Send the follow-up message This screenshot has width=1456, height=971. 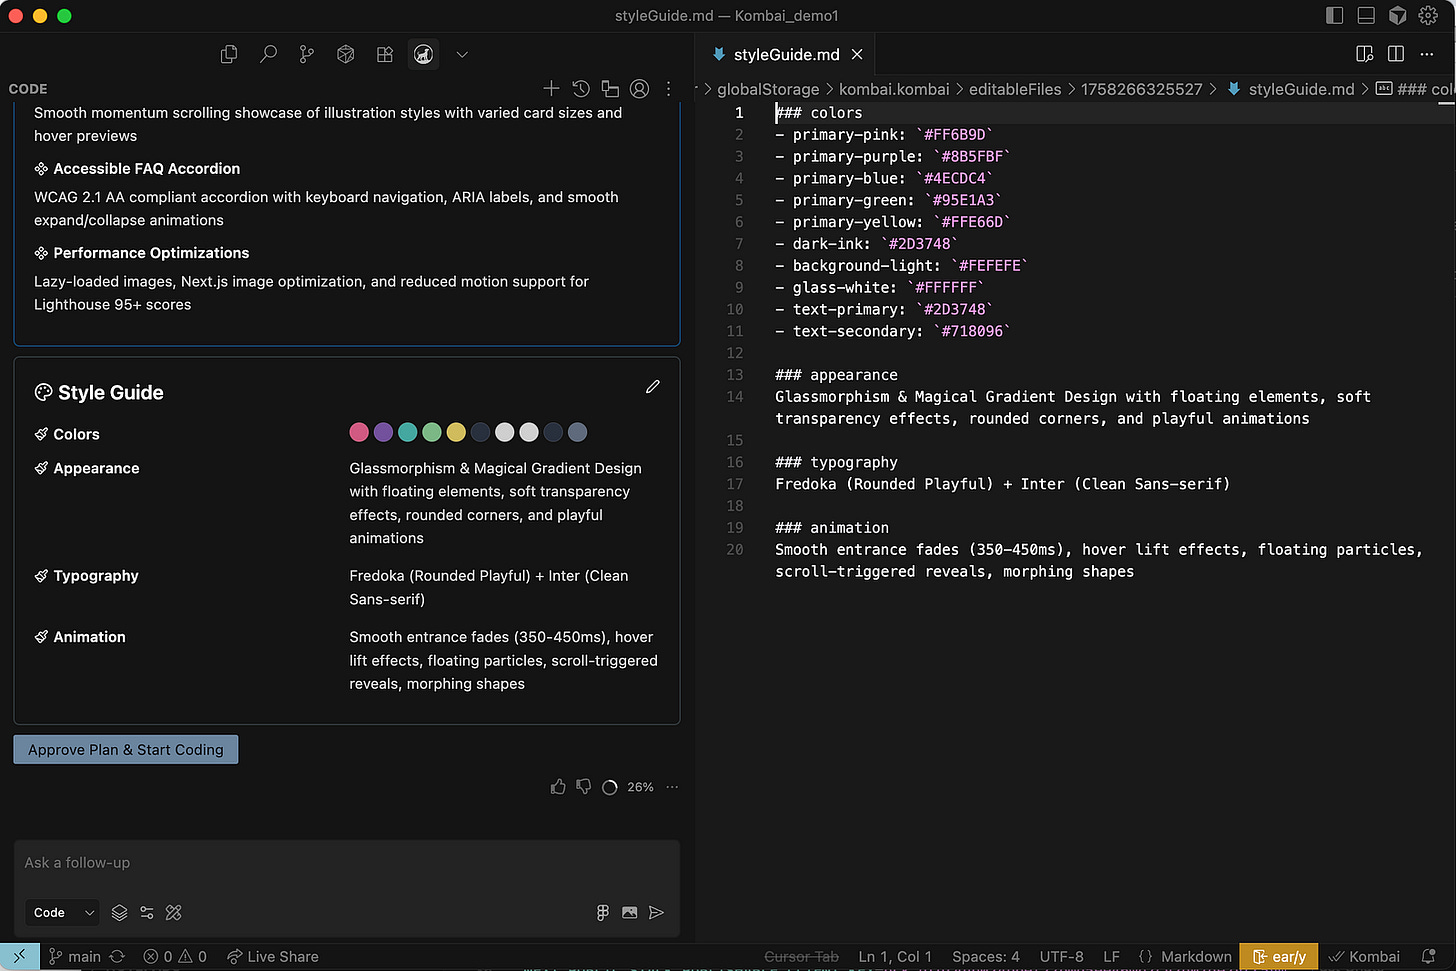pos(656,912)
